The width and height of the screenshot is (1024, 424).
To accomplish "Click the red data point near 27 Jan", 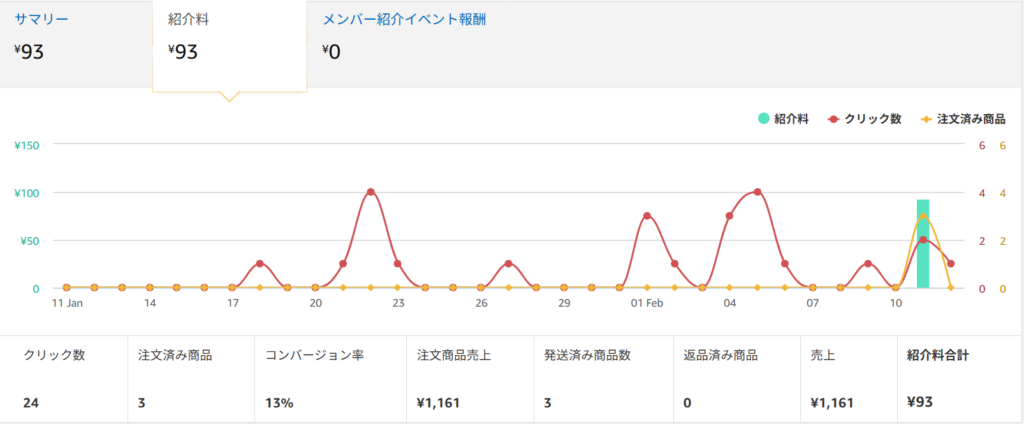I will [508, 264].
